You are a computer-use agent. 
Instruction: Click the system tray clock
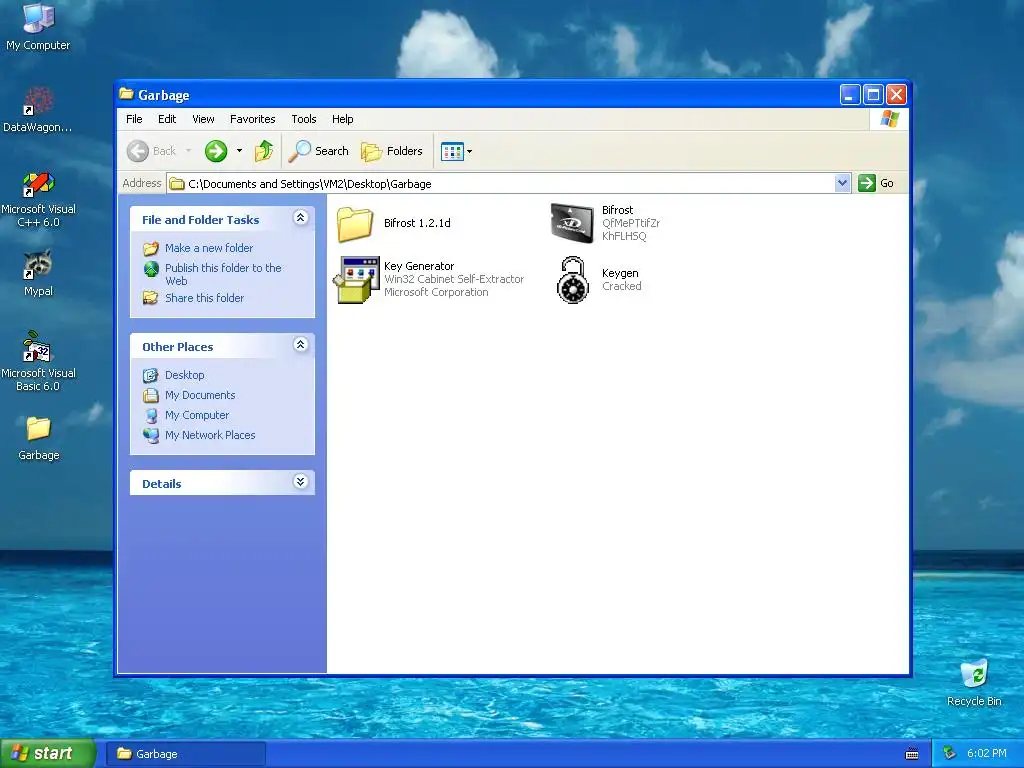click(x=987, y=754)
